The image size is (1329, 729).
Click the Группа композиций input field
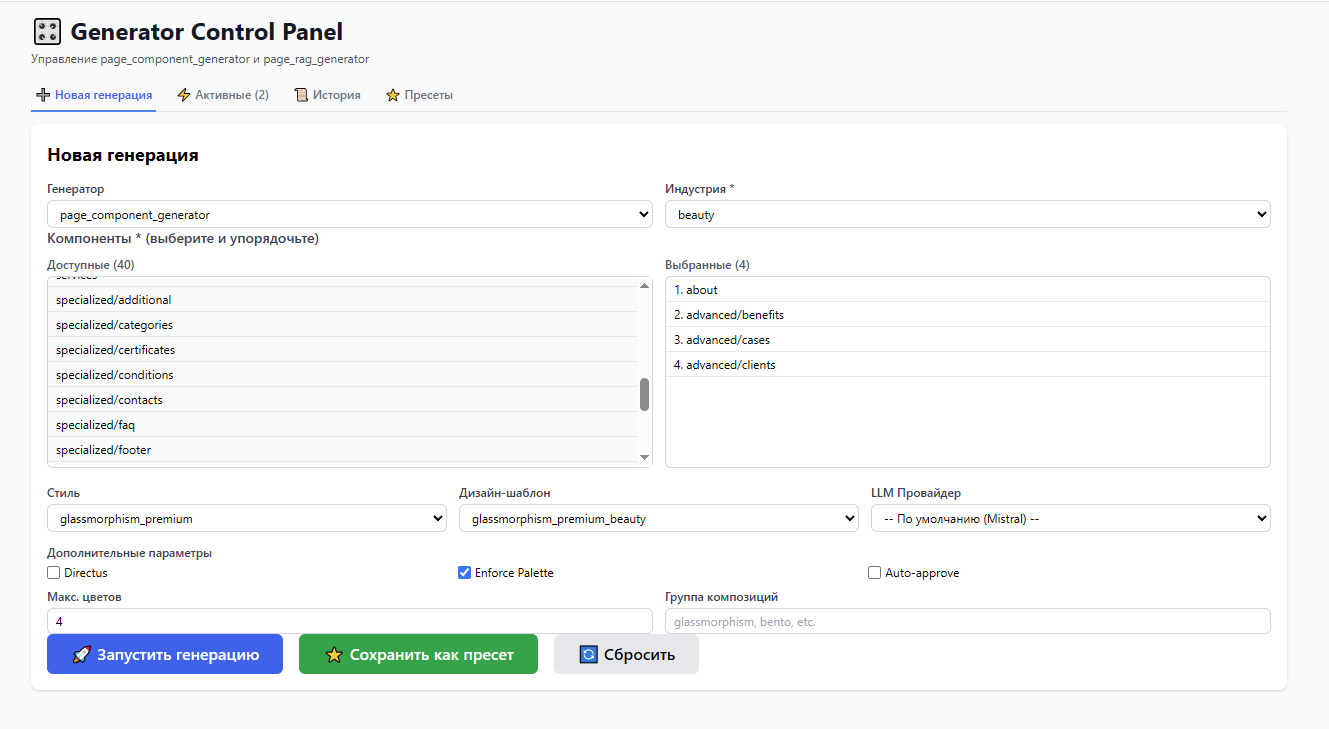(x=968, y=621)
